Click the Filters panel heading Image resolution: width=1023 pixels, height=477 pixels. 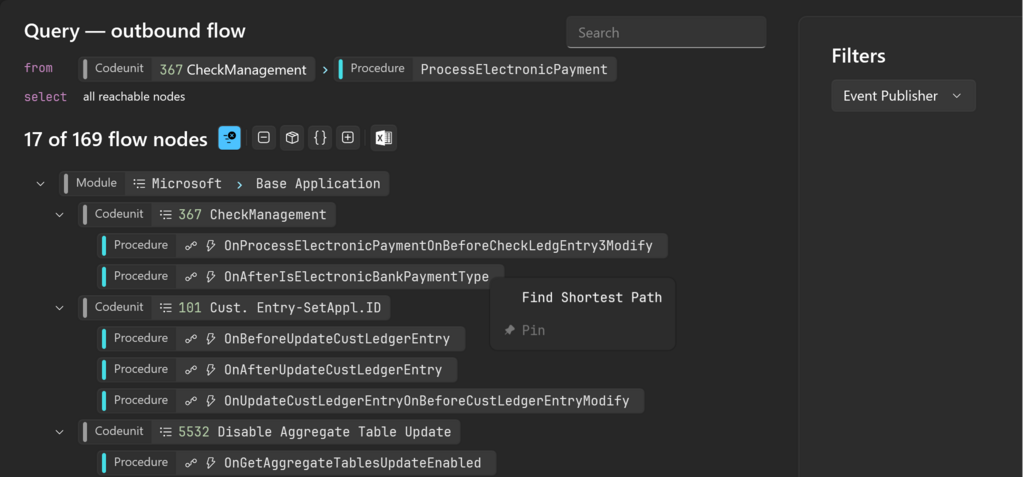point(858,56)
